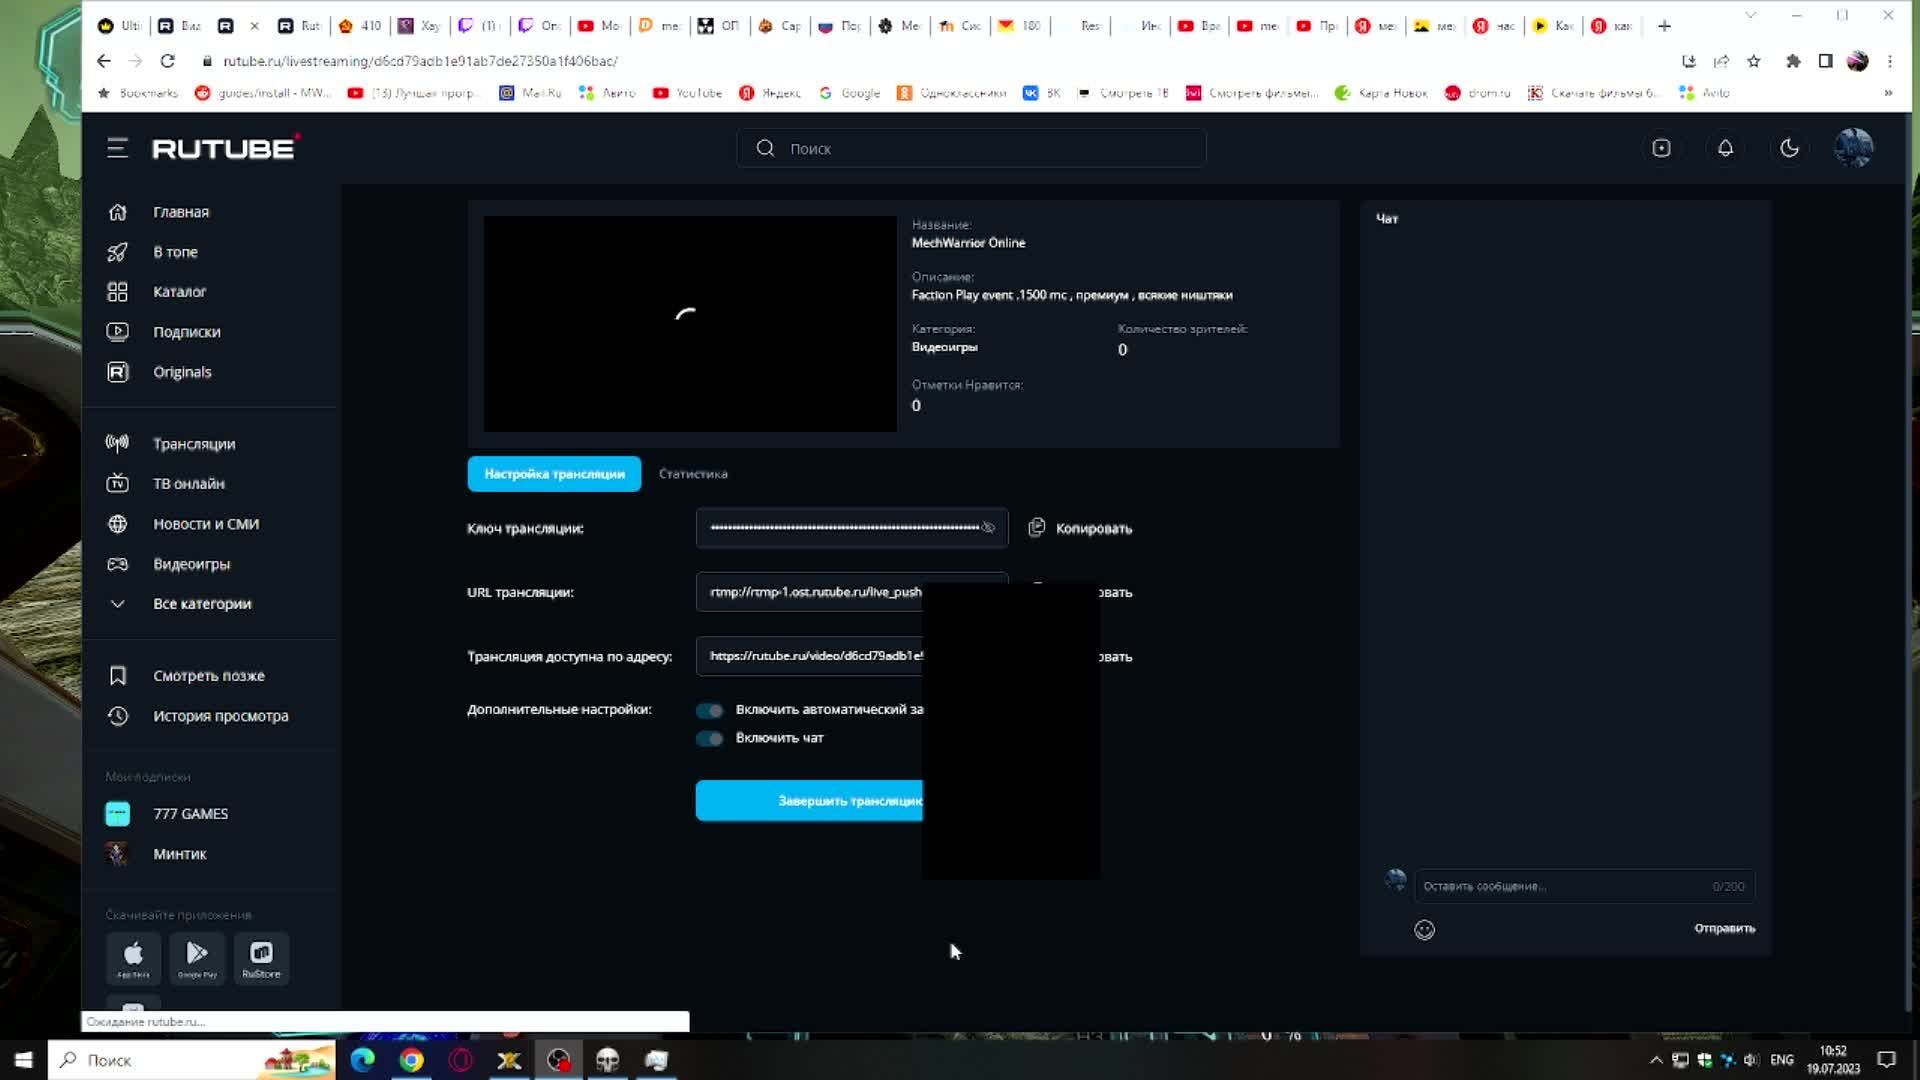Expand Все категории in the sidebar
Image resolution: width=1920 pixels, height=1080 pixels.
coord(201,604)
